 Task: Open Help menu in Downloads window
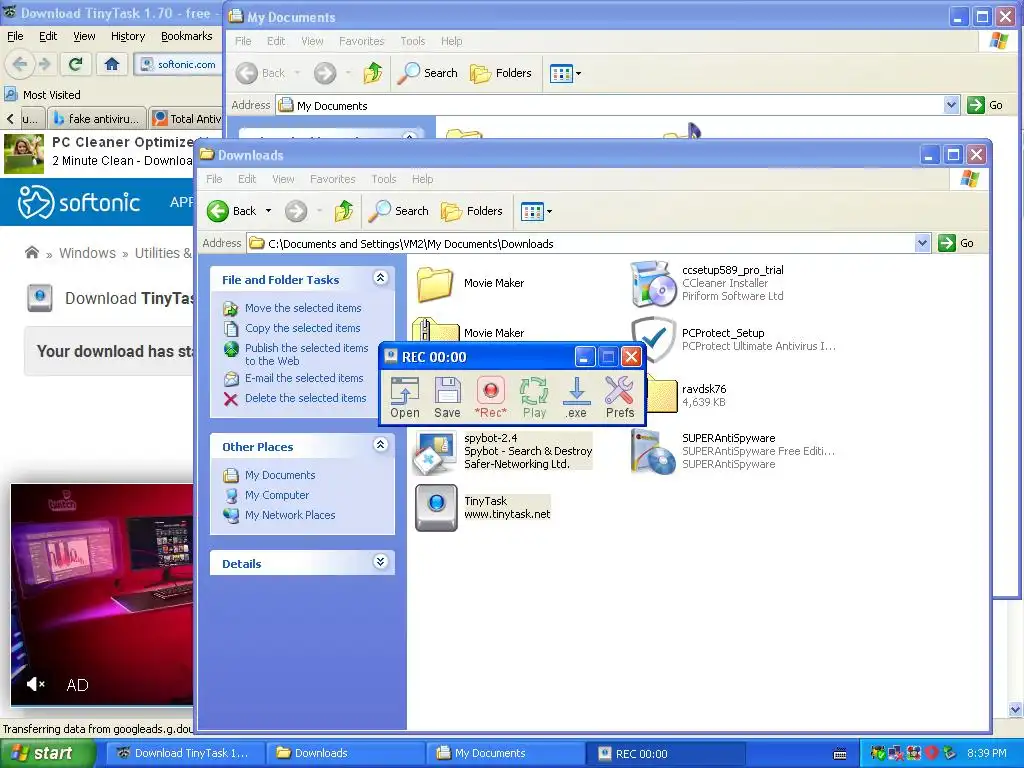pyautogui.click(x=423, y=179)
